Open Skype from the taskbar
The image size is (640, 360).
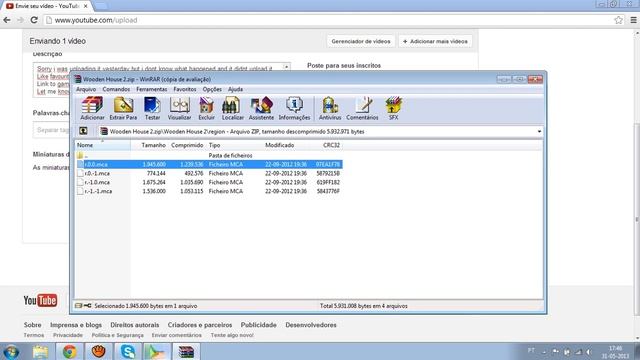(x=128, y=351)
